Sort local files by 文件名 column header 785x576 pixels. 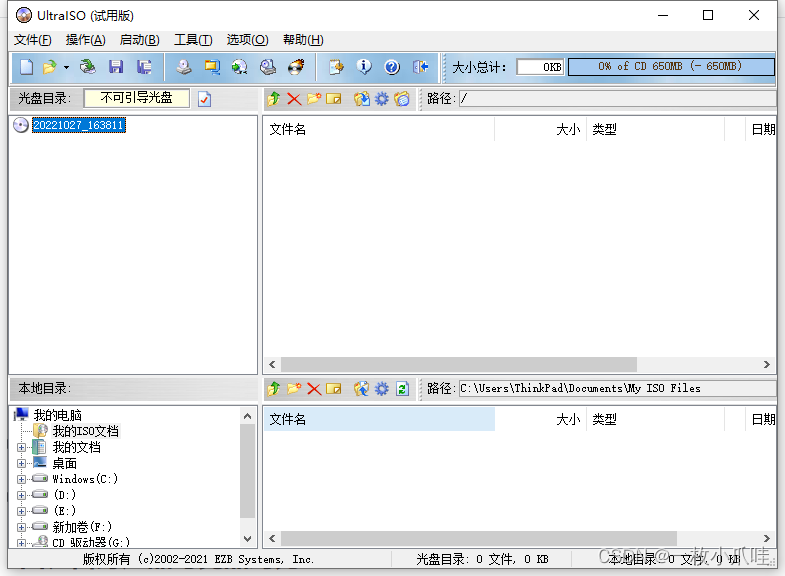pyautogui.click(x=379, y=419)
